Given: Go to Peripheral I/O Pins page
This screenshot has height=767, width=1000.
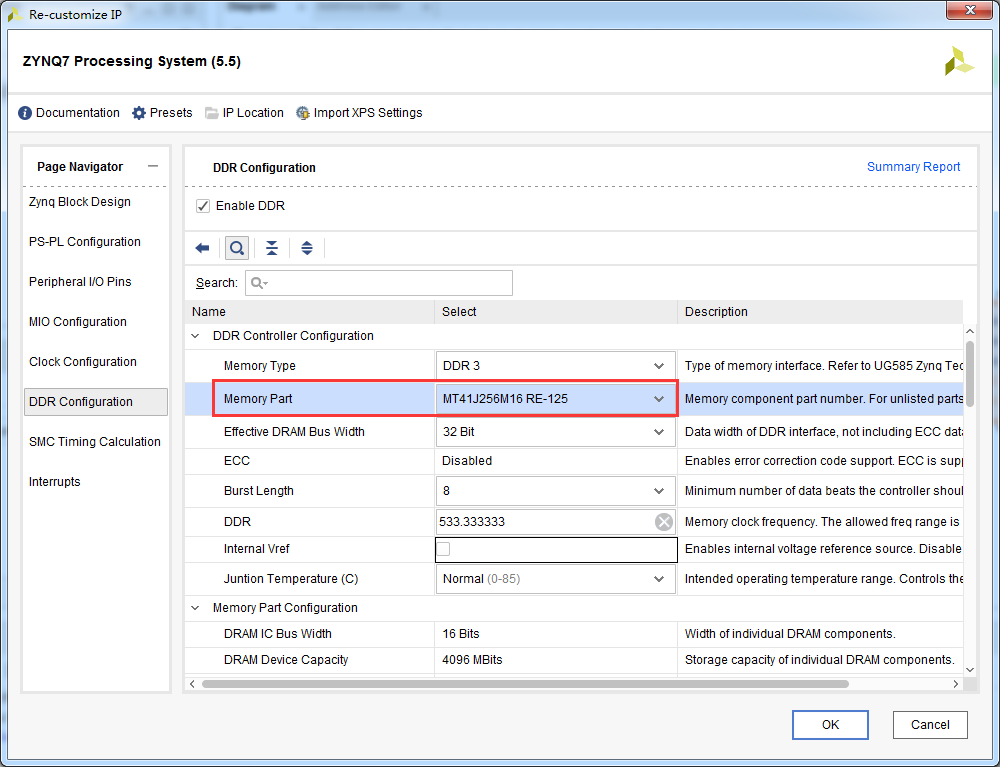Looking at the screenshot, I should [x=80, y=282].
